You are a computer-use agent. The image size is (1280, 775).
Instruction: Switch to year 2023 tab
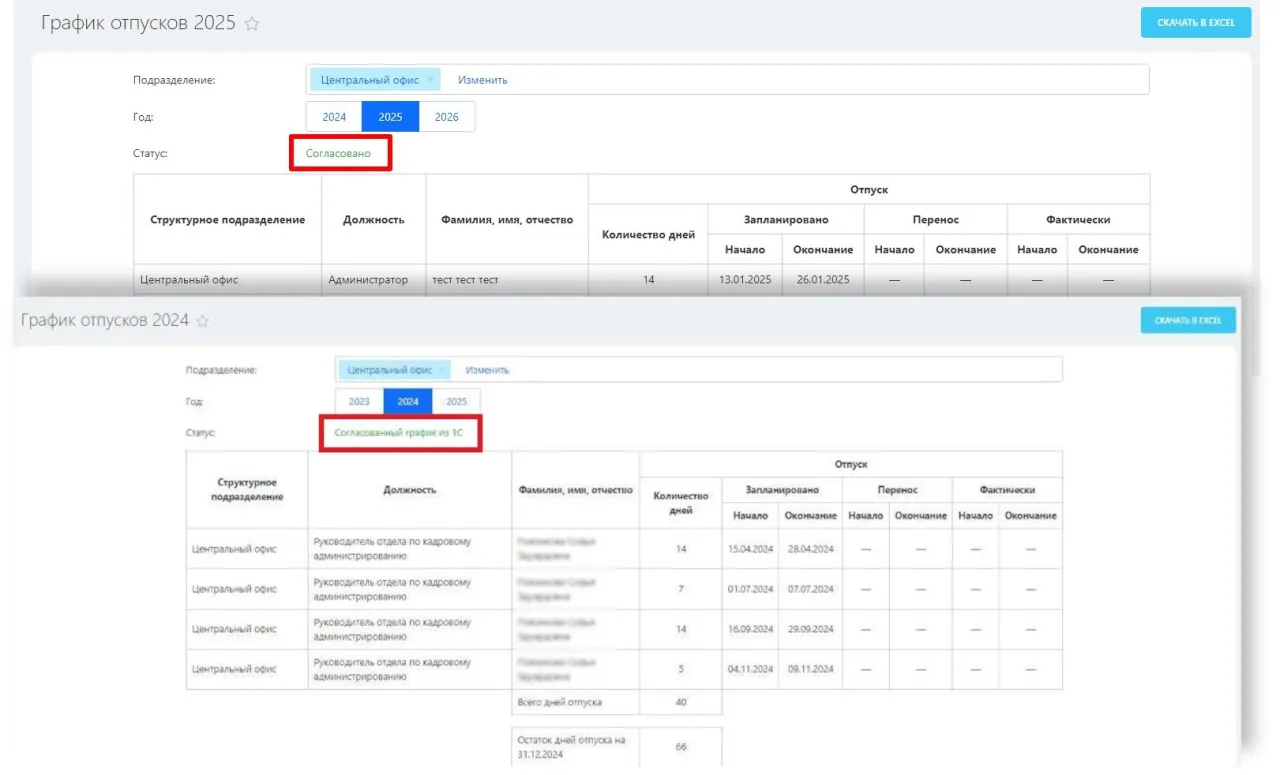(x=359, y=402)
